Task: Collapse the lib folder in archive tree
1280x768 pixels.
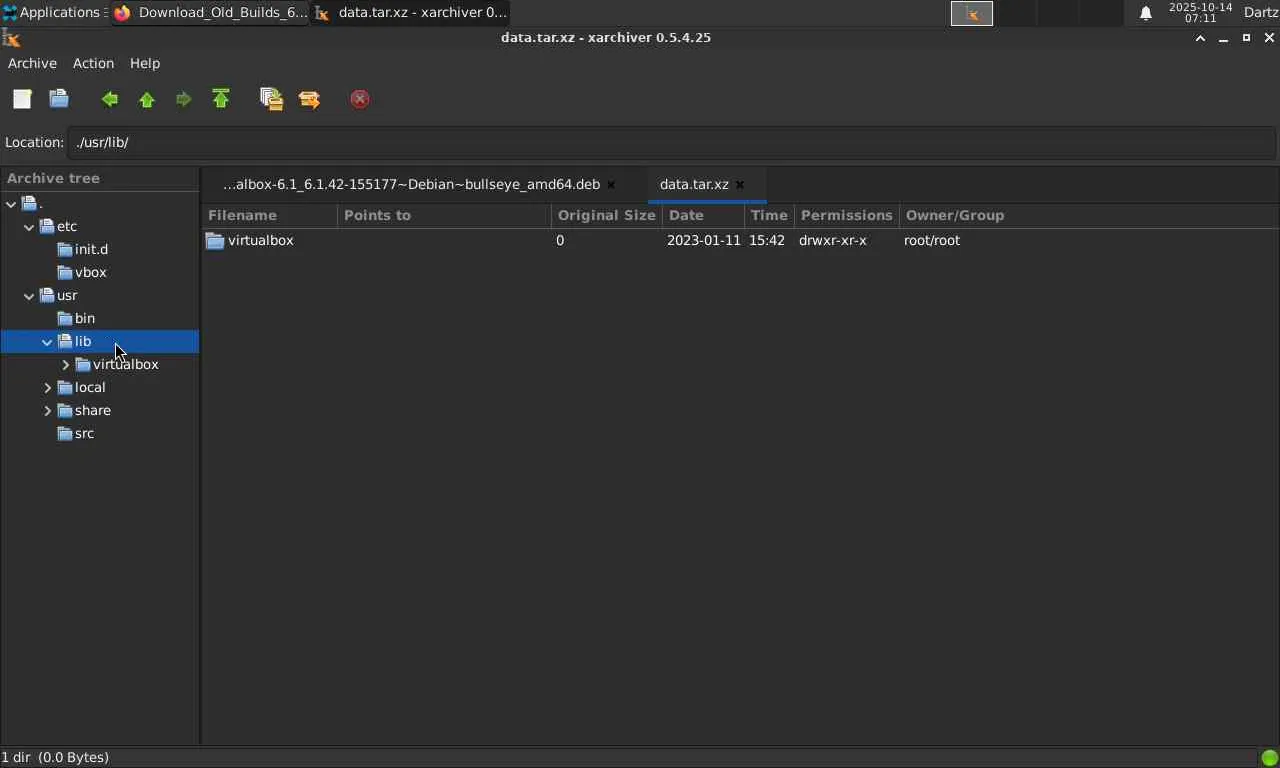Action: pos(47,342)
